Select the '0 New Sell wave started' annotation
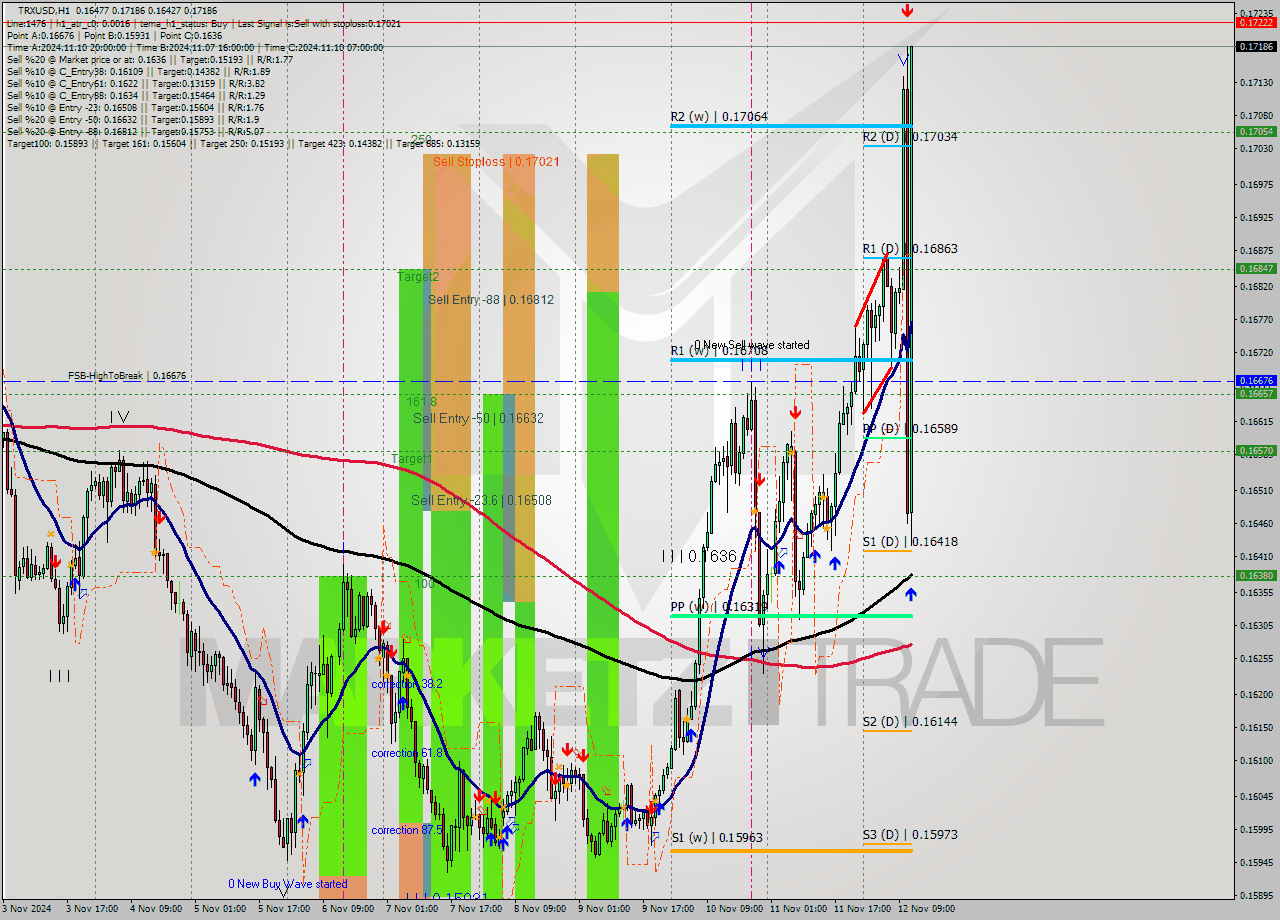The width and height of the screenshot is (1280, 920). click(x=751, y=345)
